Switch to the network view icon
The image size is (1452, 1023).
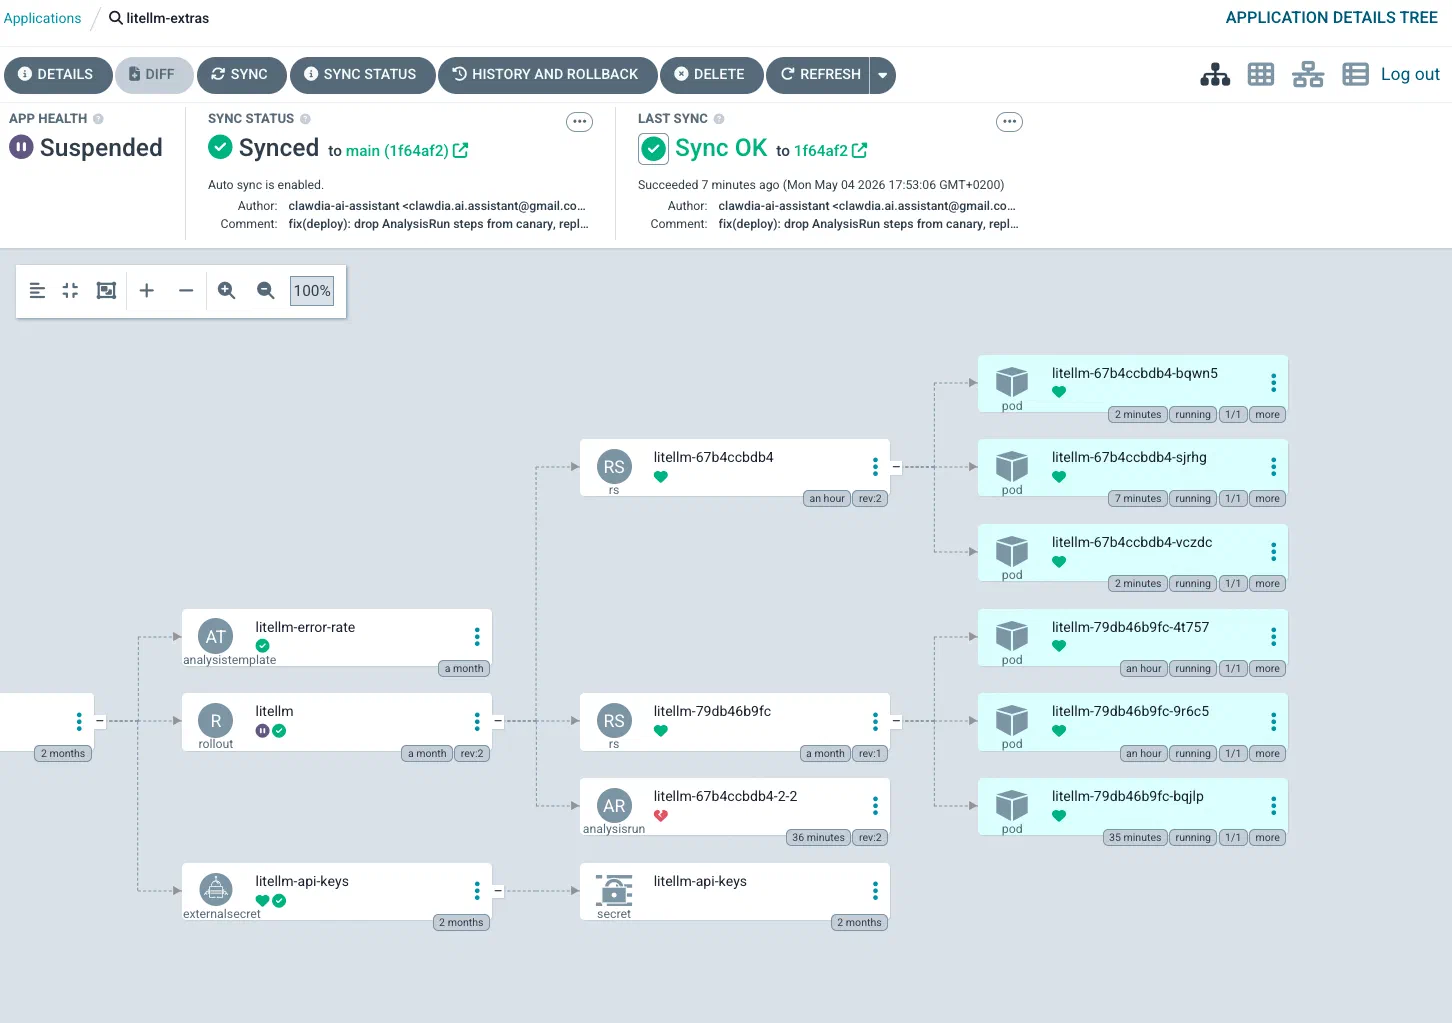(x=1308, y=75)
